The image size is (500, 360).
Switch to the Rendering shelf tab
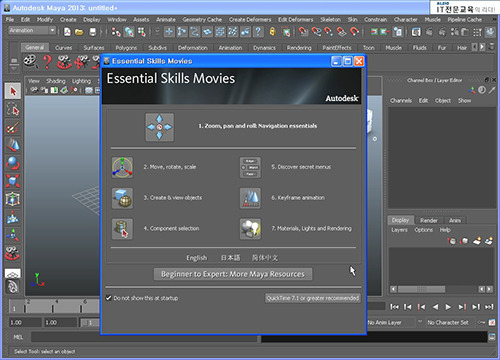click(x=299, y=48)
